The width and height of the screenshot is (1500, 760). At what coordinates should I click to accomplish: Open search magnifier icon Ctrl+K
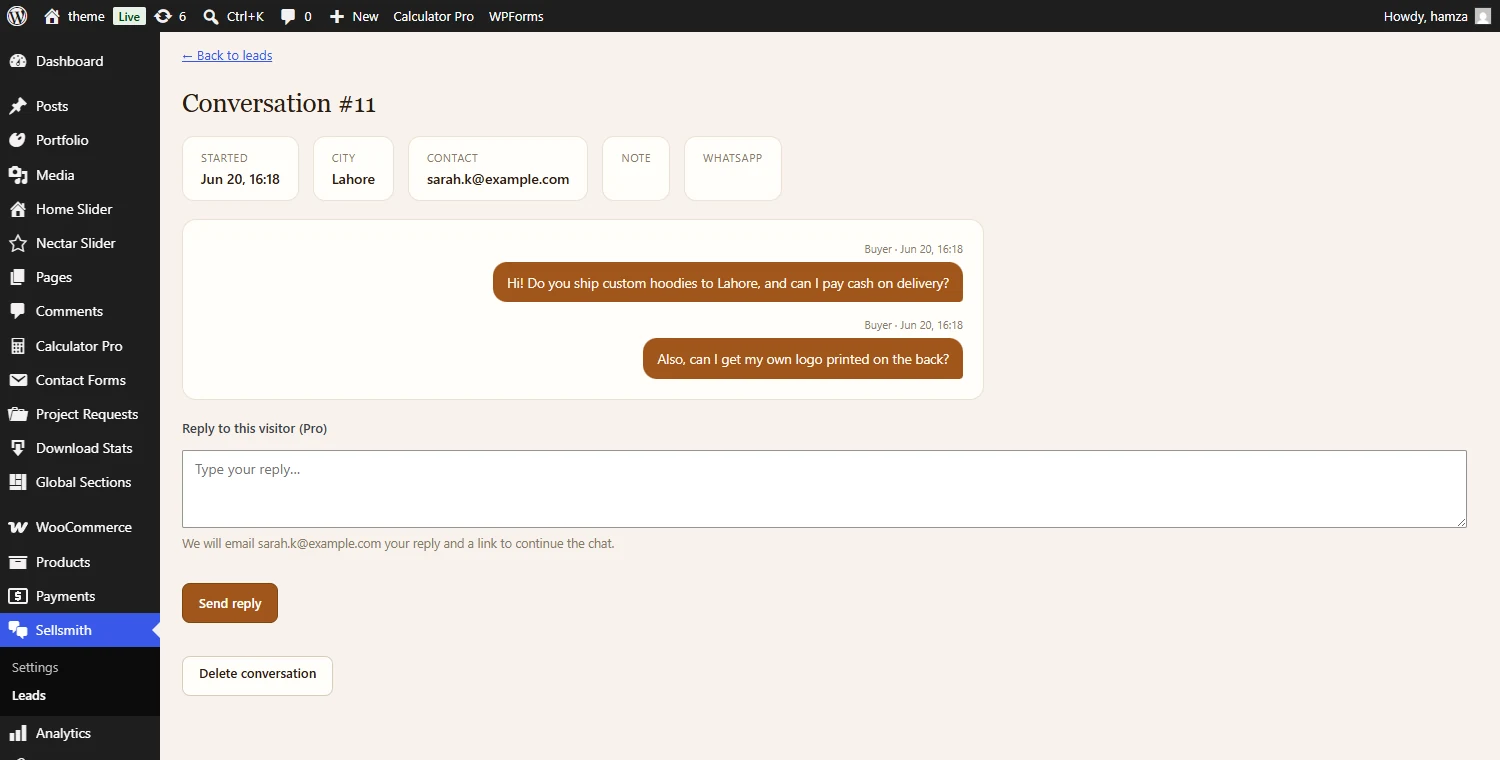tap(211, 16)
